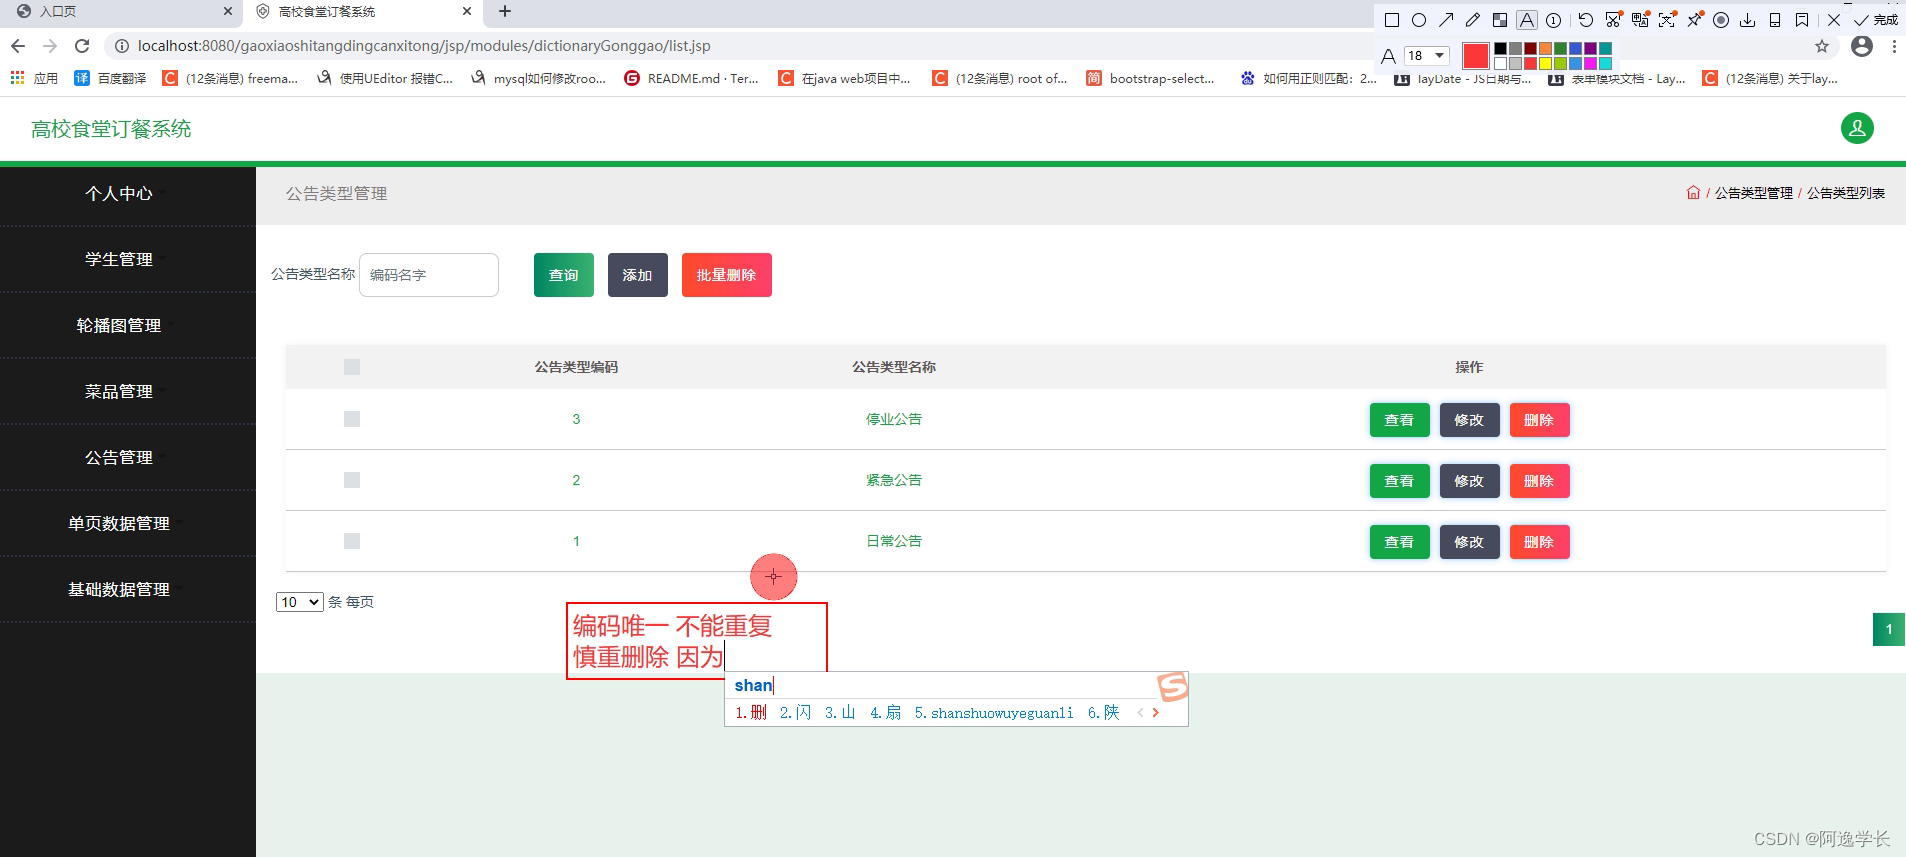
Task: Select the rectangle annotation tool
Action: pyautogui.click(x=1392, y=20)
